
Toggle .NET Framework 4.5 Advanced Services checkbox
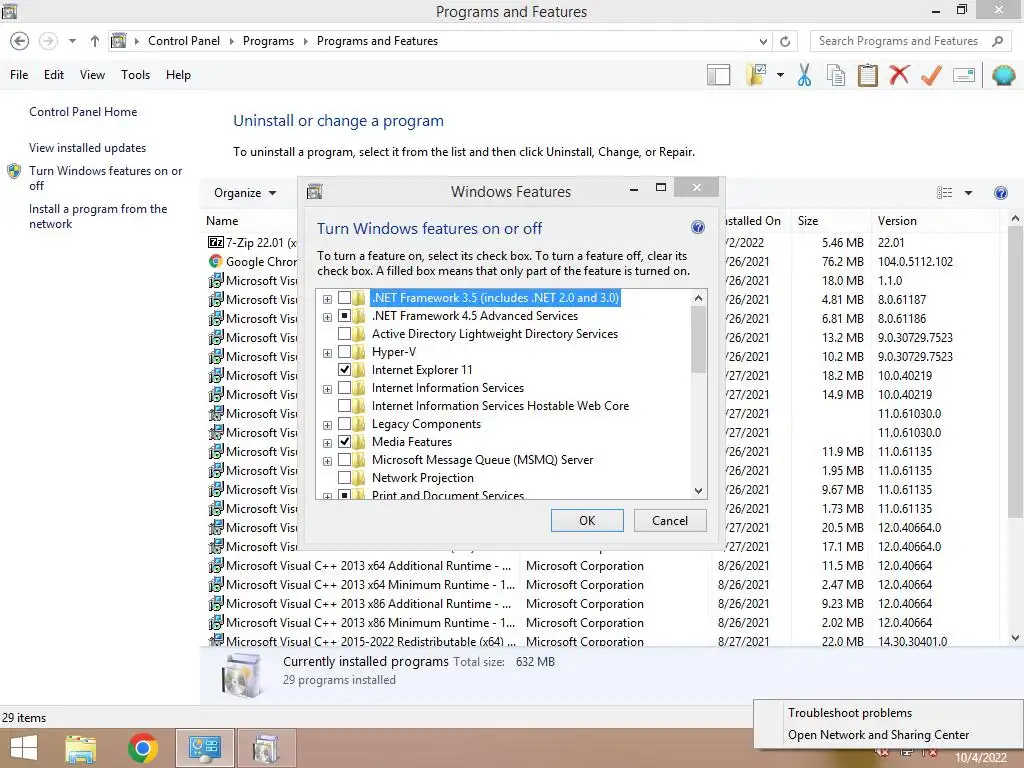click(344, 316)
